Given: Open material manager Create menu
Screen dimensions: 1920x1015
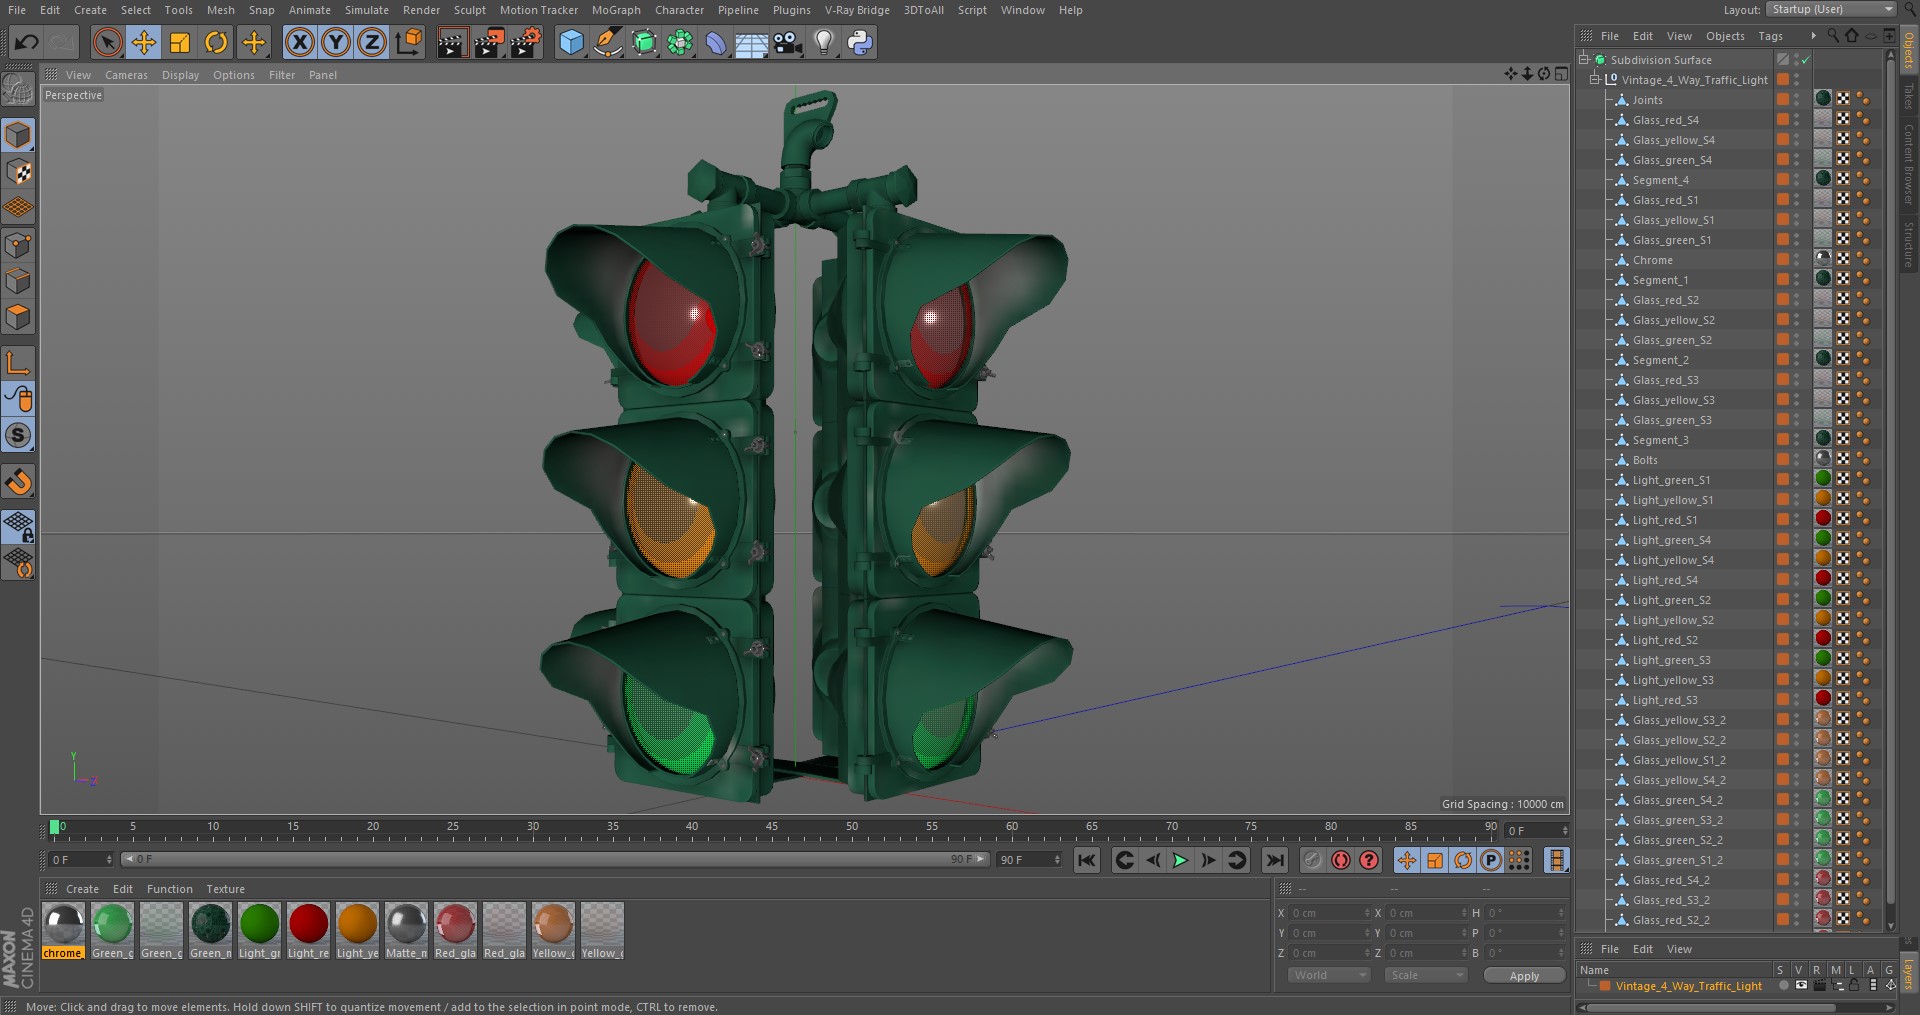Looking at the screenshot, I should click(x=82, y=889).
